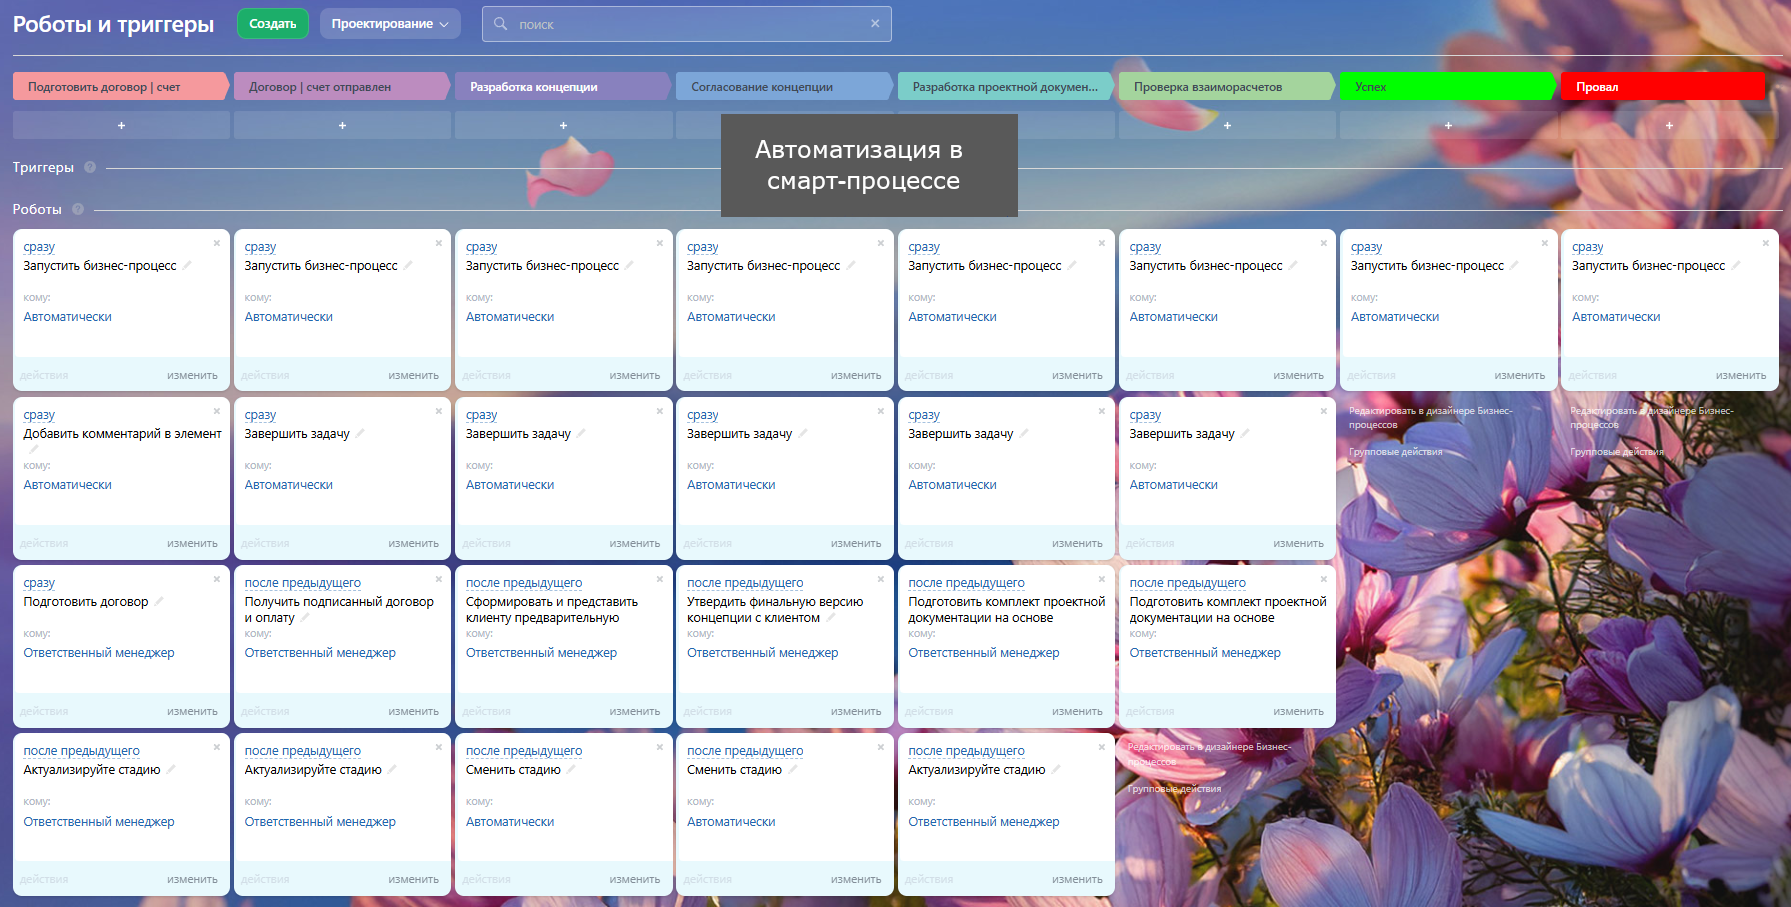Open Ответственный менеджер on the Подготовить договор card

[x=99, y=653]
